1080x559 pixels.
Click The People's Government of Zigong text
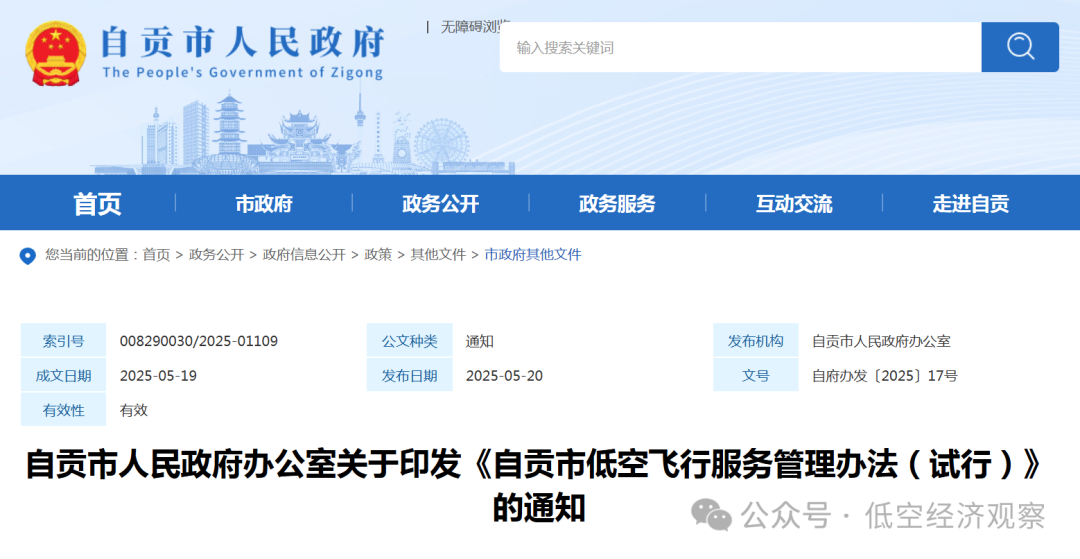pos(242,72)
